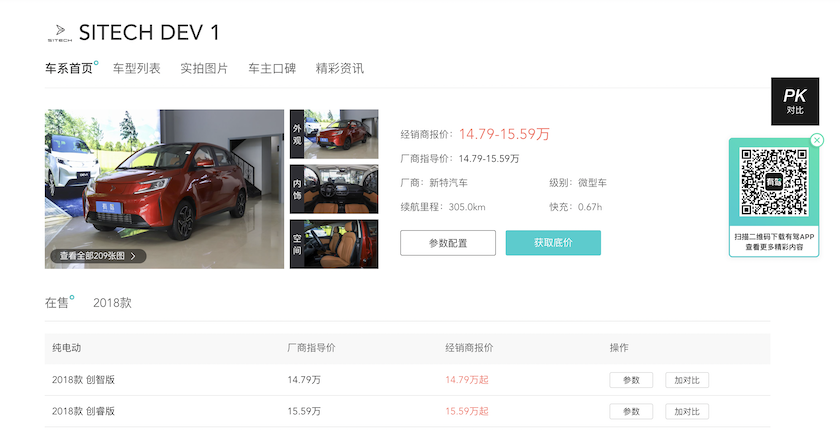
Task: Open the PK 对比 compare panel
Action: click(x=795, y=101)
